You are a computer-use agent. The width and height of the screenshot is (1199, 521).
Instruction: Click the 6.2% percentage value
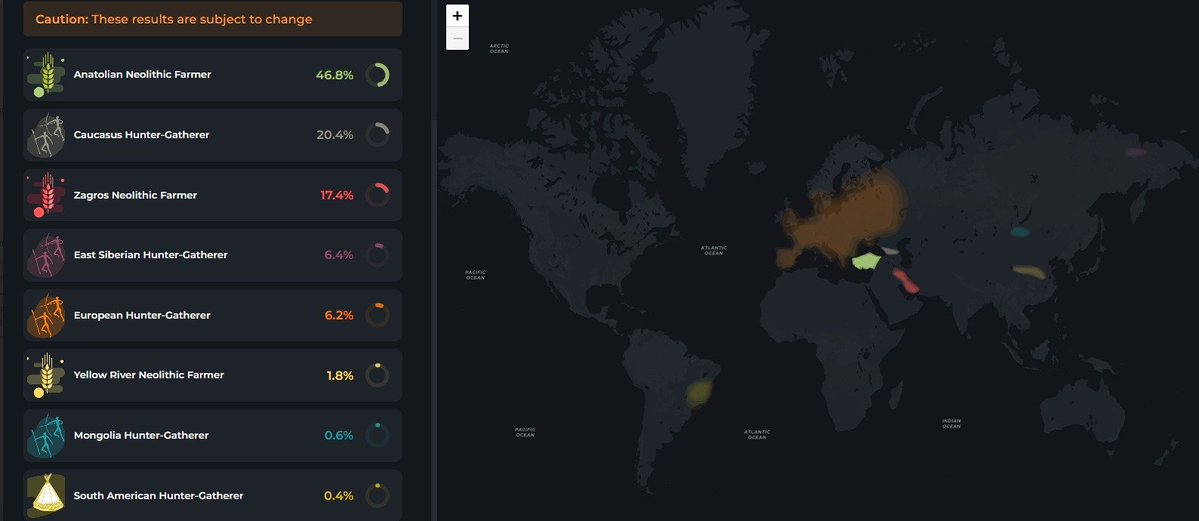[339, 315]
